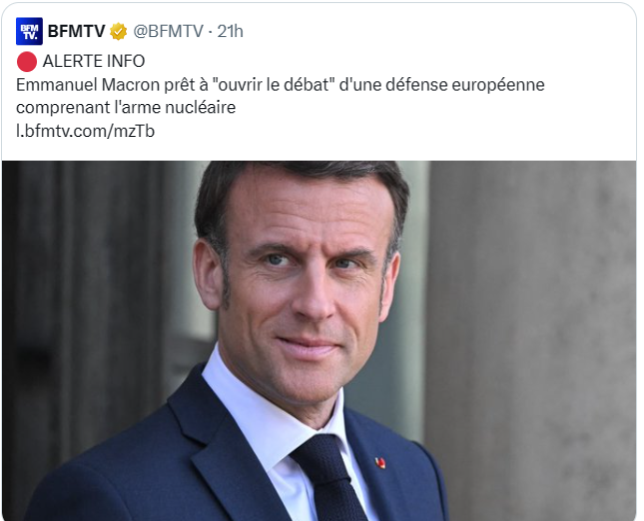This screenshot has width=644, height=521.
Task: Click the gold verified badge
Action: (x=118, y=32)
